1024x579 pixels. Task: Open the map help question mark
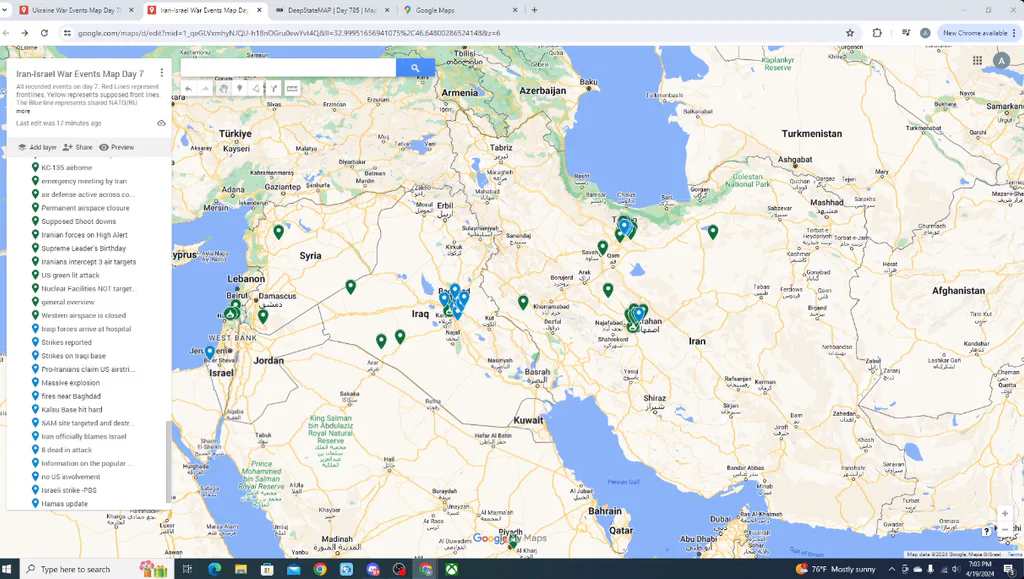coord(987,531)
